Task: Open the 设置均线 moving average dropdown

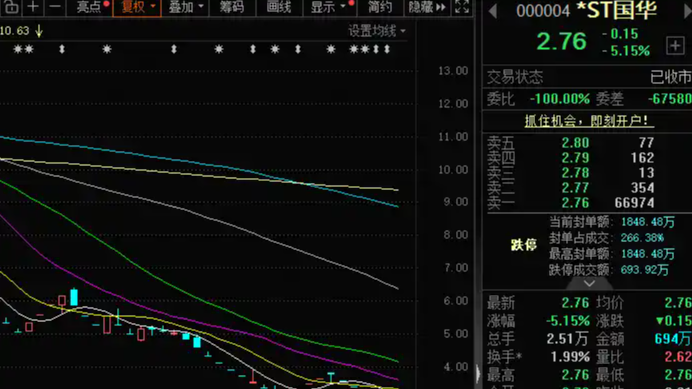Action: tap(376, 31)
